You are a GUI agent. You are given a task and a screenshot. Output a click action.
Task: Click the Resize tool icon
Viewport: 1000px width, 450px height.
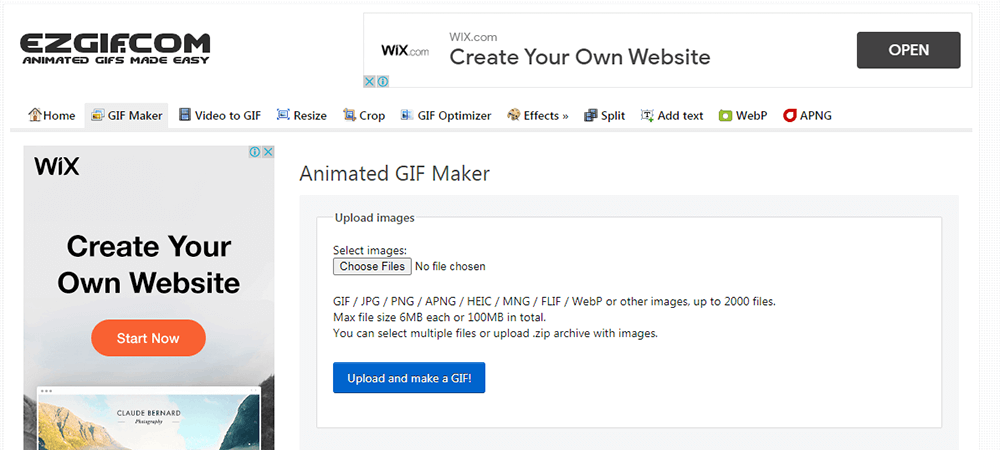click(x=283, y=115)
